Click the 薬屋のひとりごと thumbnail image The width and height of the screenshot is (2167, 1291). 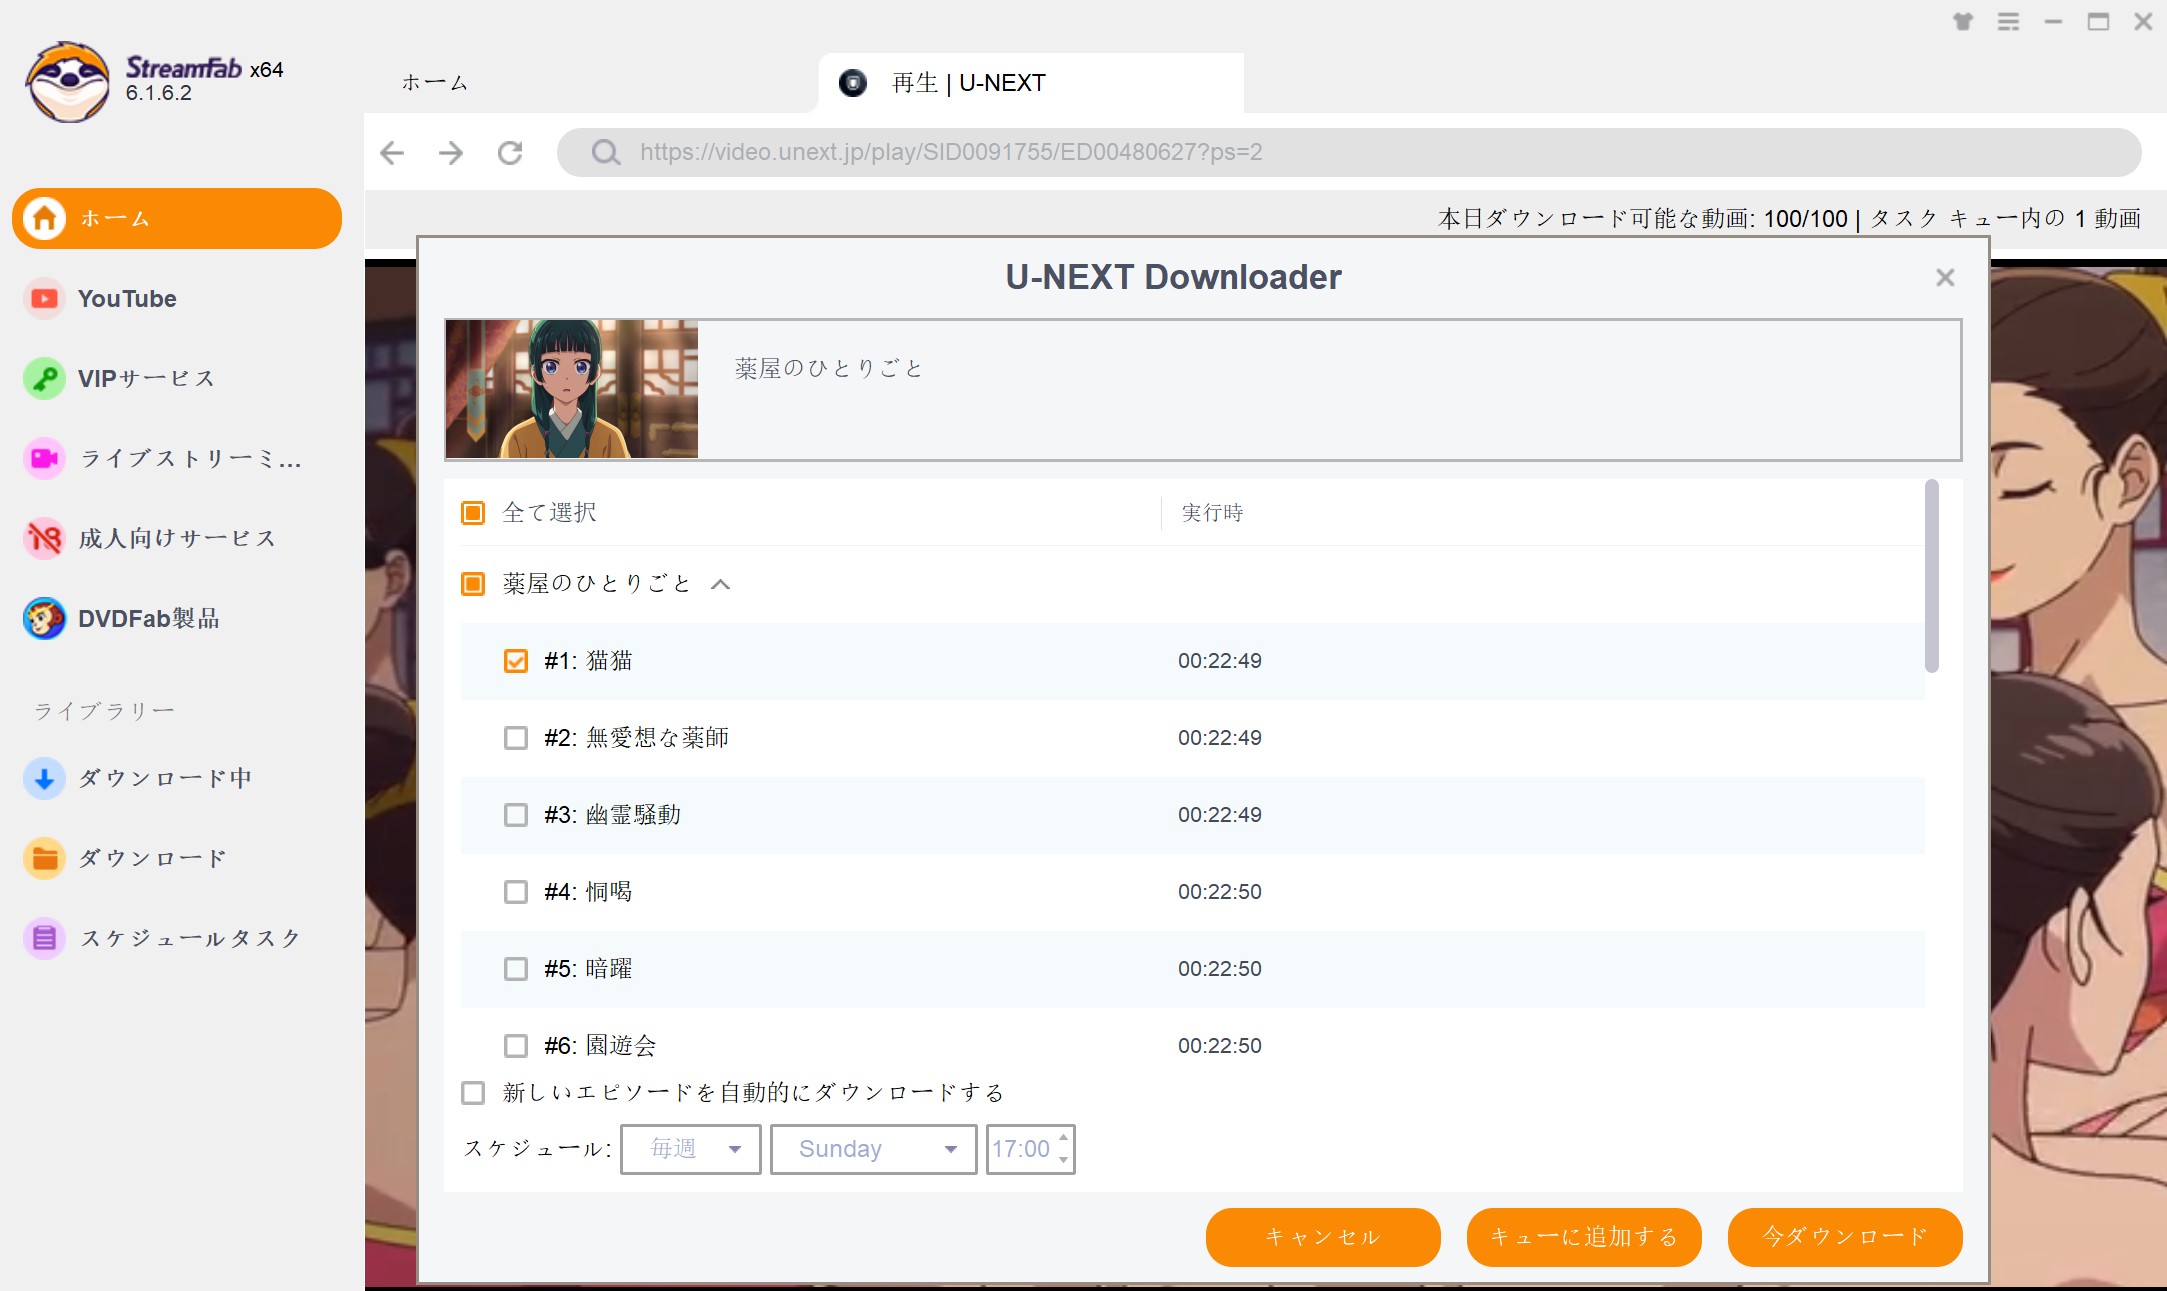coord(572,389)
